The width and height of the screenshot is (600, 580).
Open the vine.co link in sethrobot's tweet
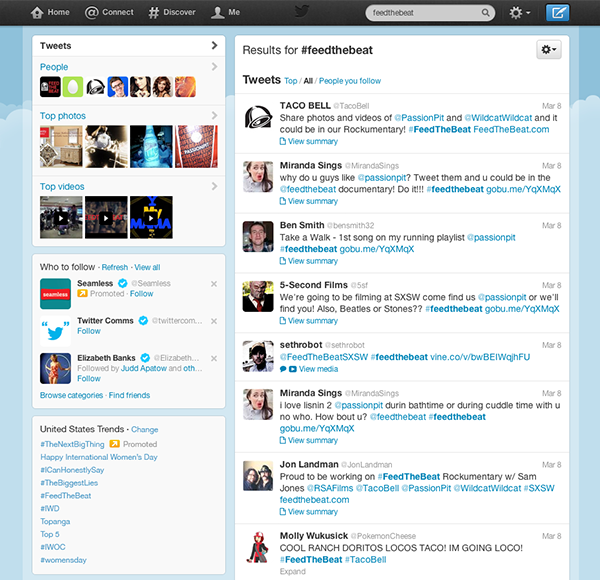480,357
